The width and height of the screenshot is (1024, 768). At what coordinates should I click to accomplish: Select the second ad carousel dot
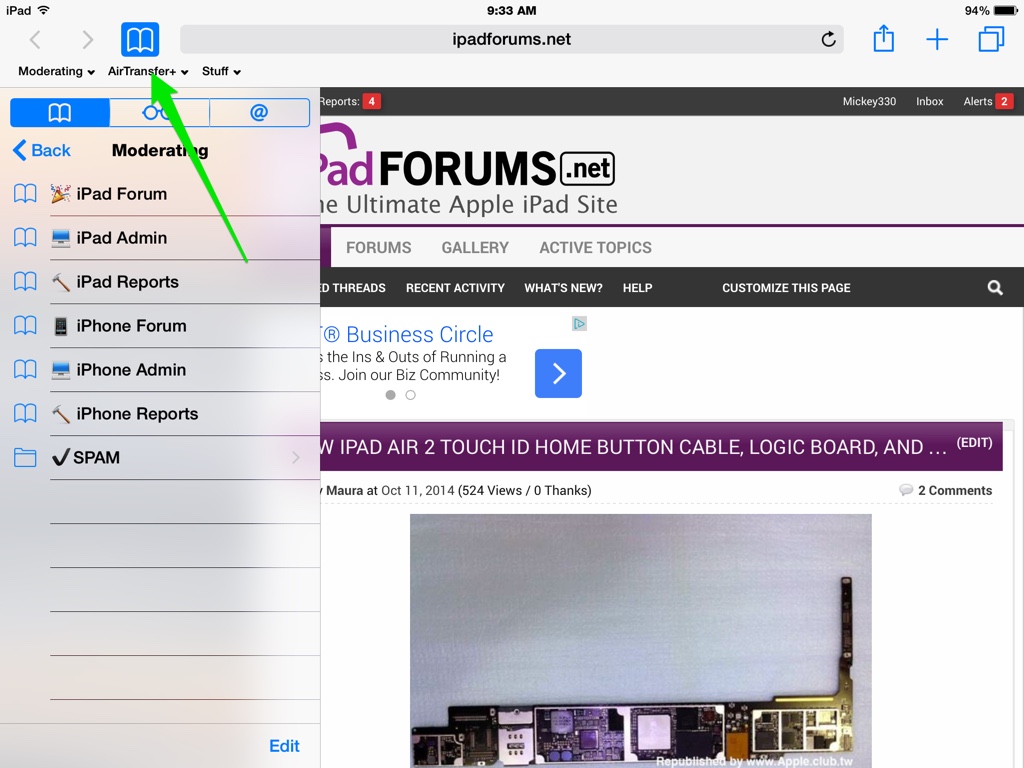[x=411, y=395]
